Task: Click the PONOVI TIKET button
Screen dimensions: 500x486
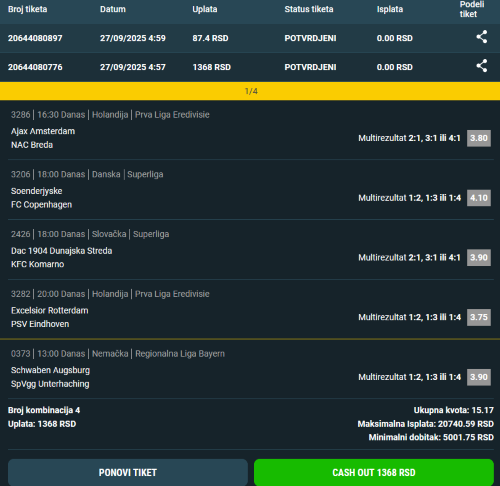Action: pos(128,472)
